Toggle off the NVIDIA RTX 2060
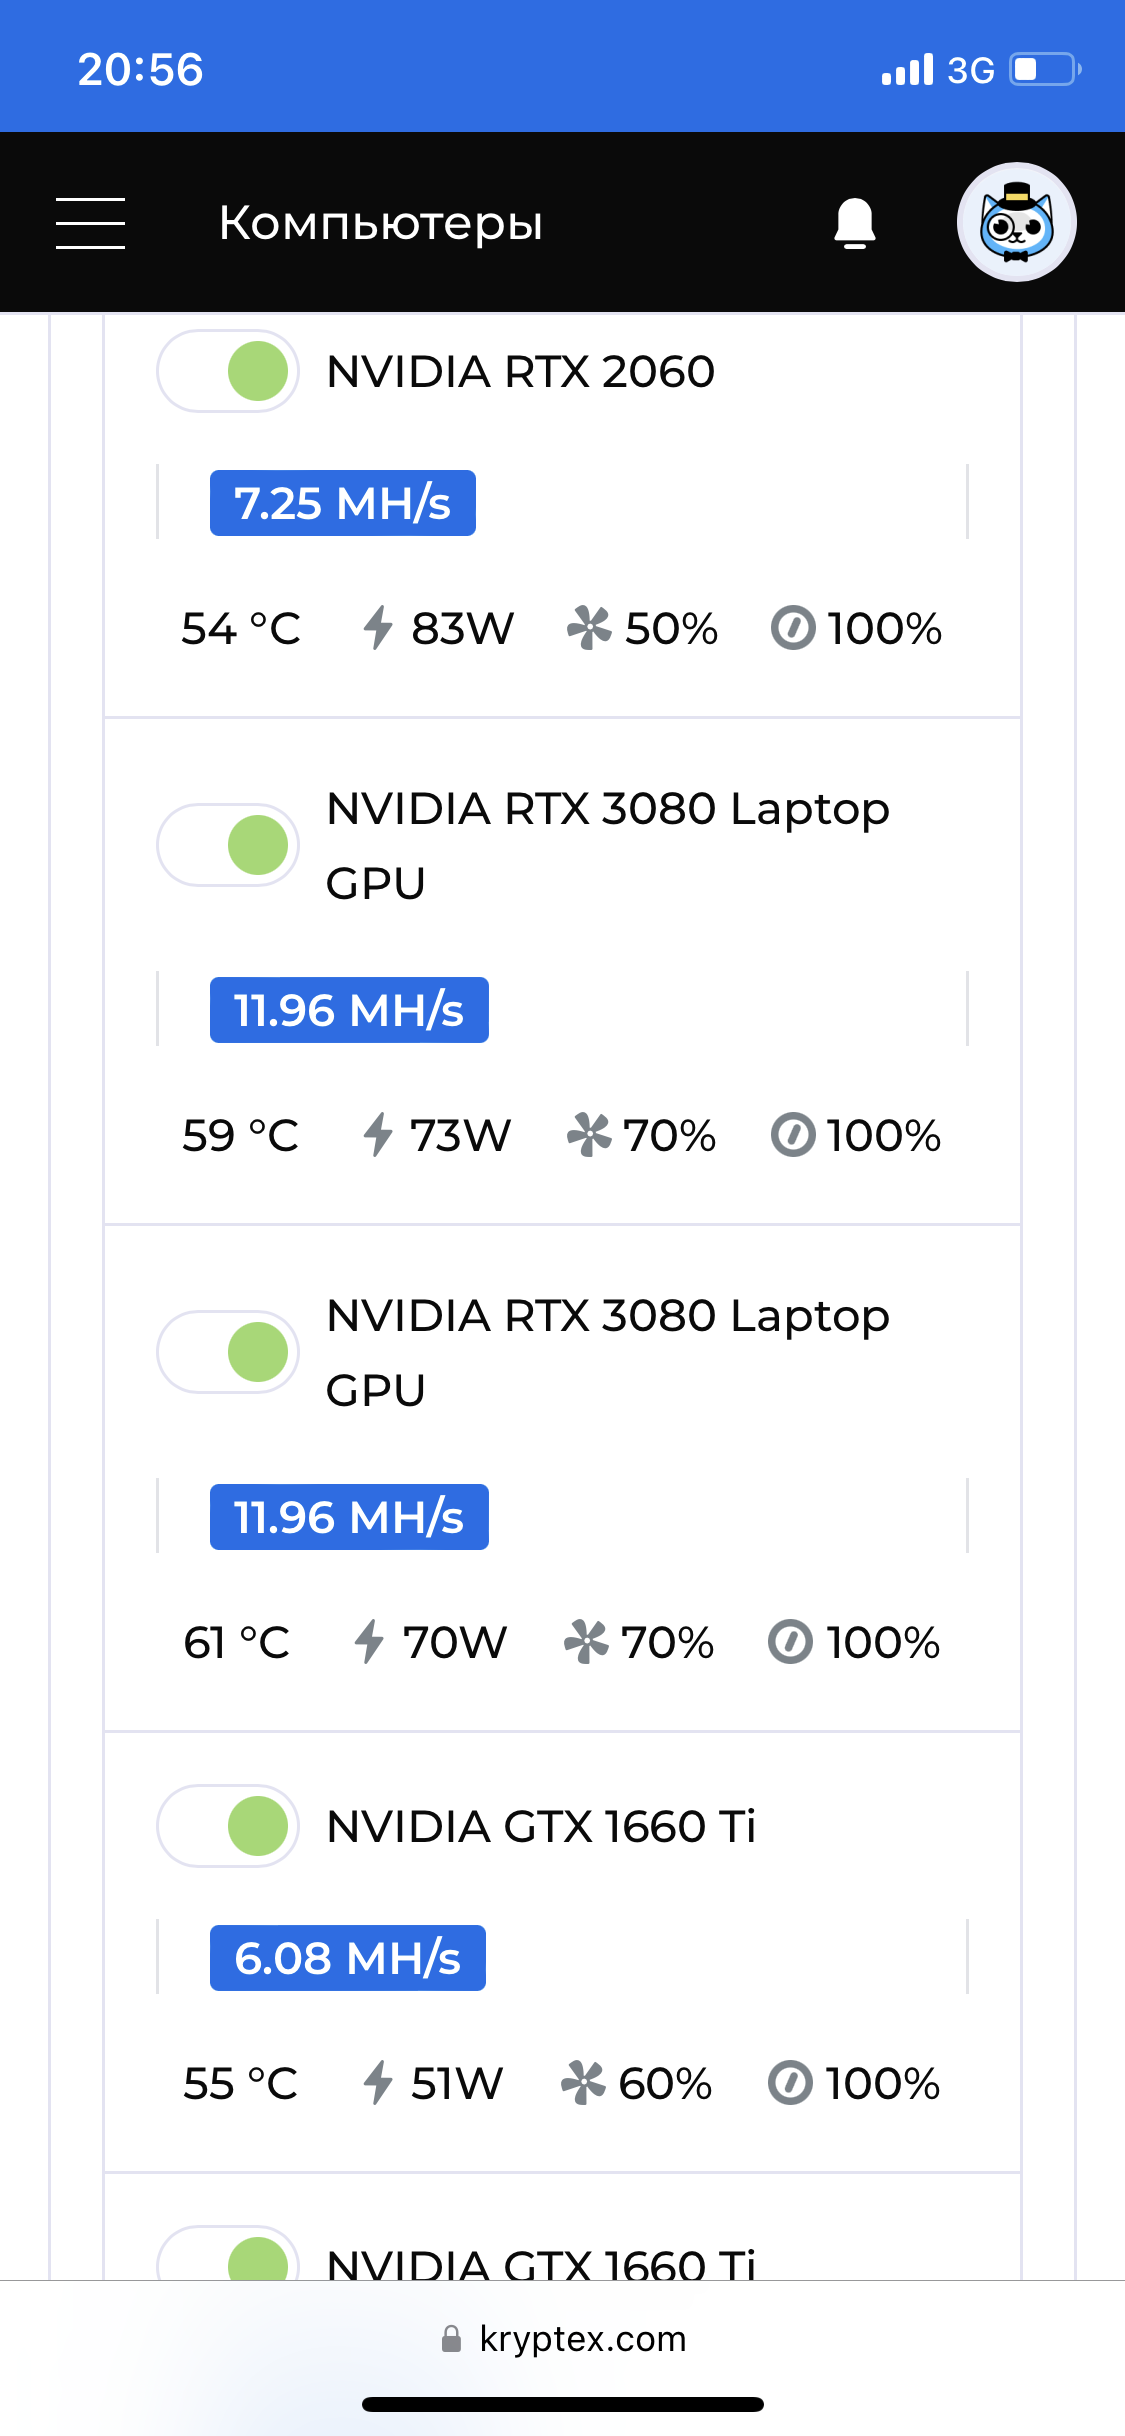The image size is (1125, 2436). [x=228, y=371]
